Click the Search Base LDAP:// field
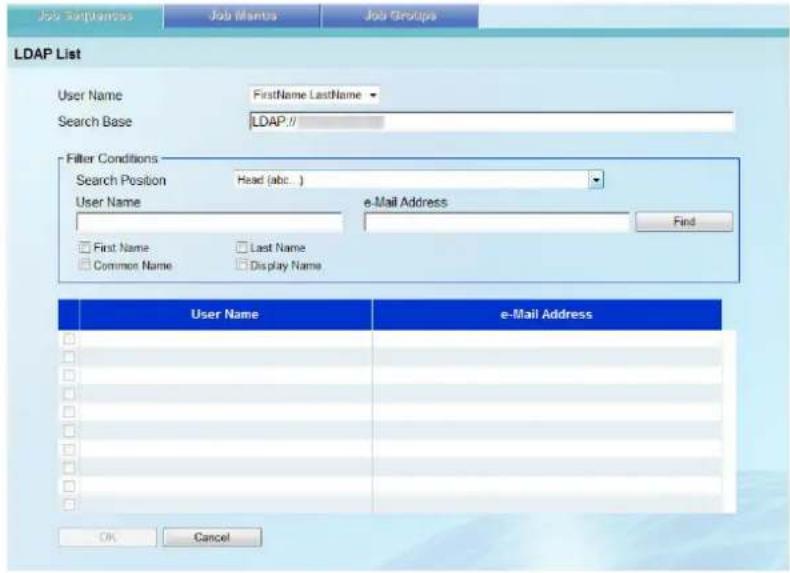The height and width of the screenshot is (573, 790). click(491, 121)
